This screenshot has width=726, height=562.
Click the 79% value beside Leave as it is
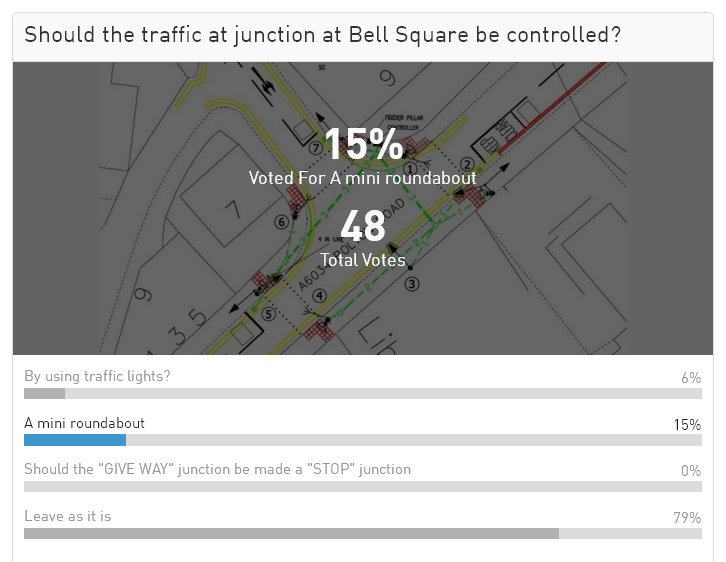(687, 517)
